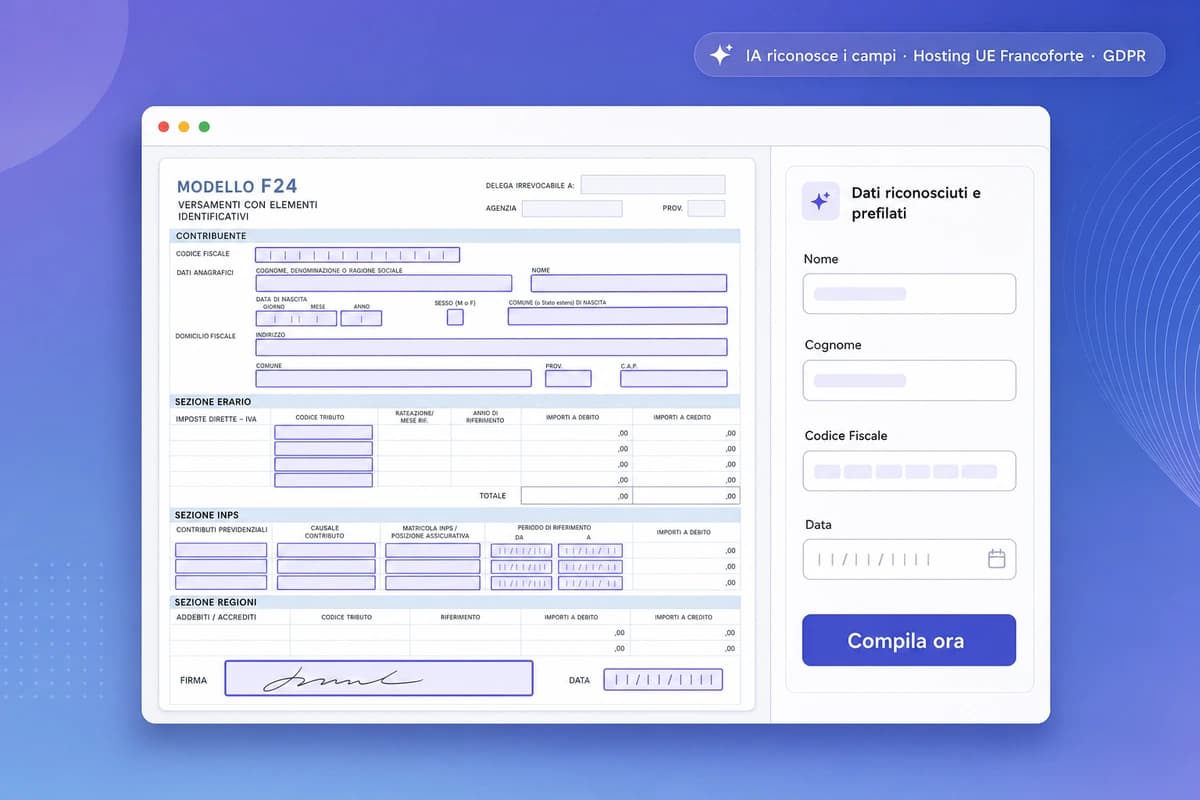Click the Firma signature field
Image resolution: width=1200 pixels, height=800 pixels.
pyautogui.click(x=379, y=678)
